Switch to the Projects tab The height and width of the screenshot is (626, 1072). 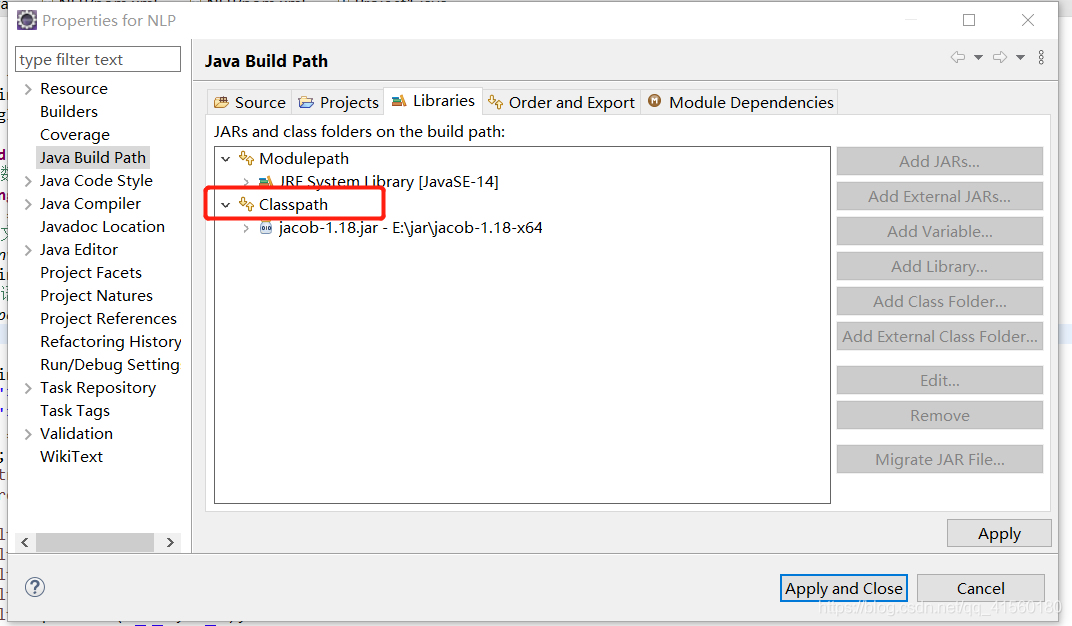pos(338,101)
